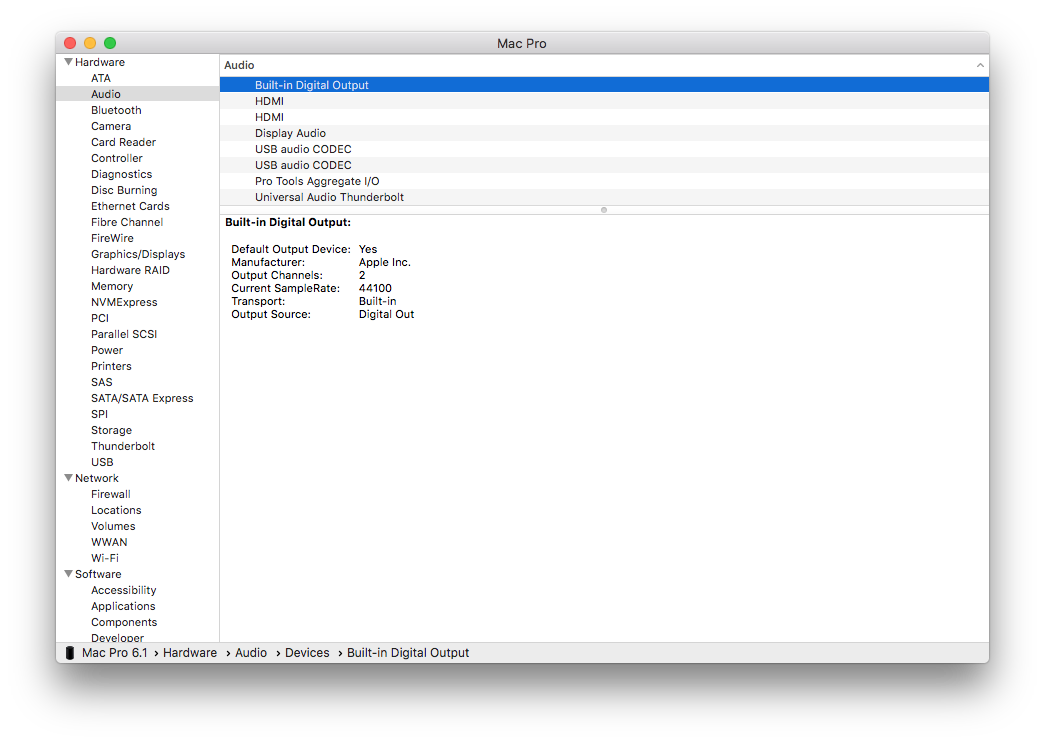Open Ethernet Cards info
The width and height of the screenshot is (1045, 743).
pos(130,206)
